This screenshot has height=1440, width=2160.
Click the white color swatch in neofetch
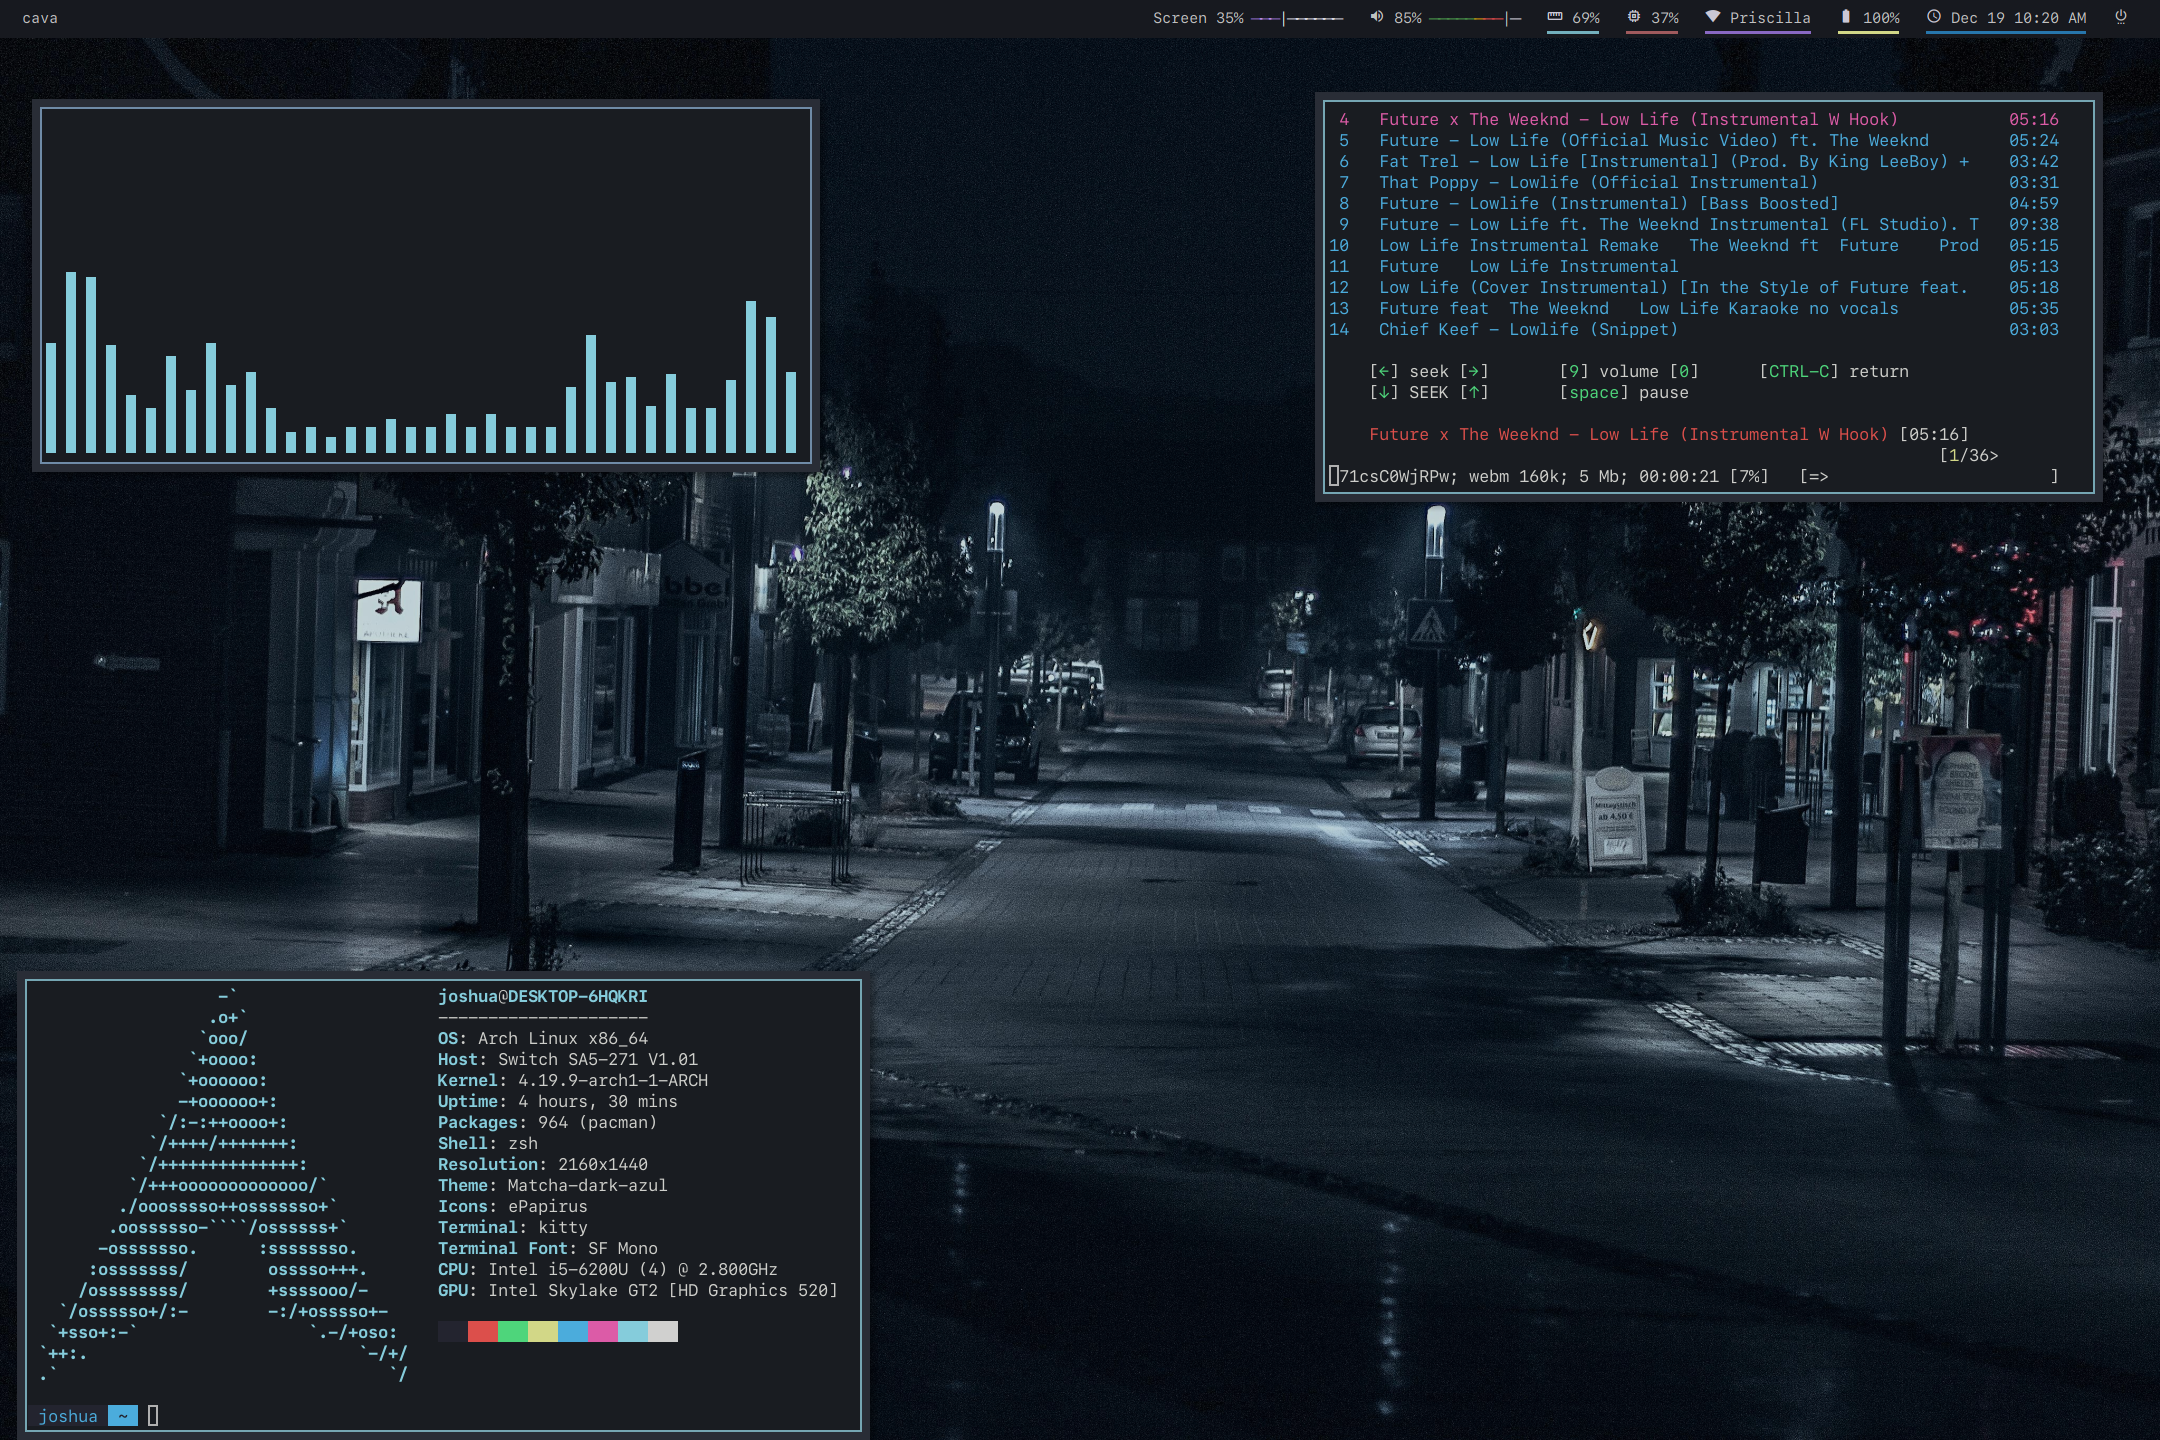coord(663,1331)
